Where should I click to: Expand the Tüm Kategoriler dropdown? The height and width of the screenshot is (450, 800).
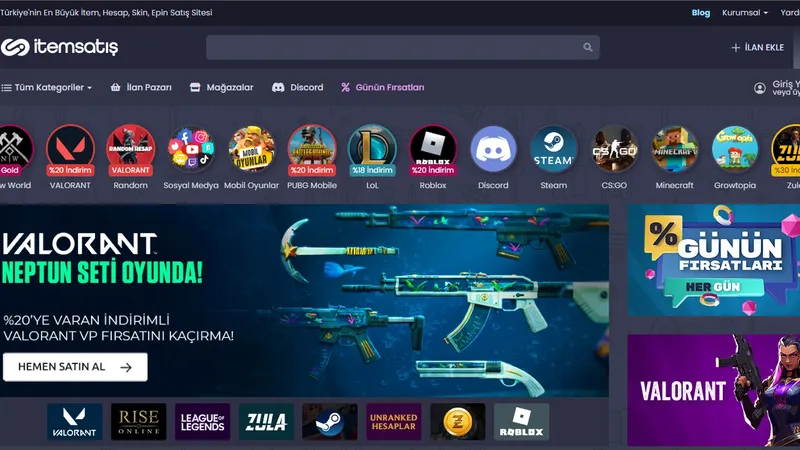47,87
